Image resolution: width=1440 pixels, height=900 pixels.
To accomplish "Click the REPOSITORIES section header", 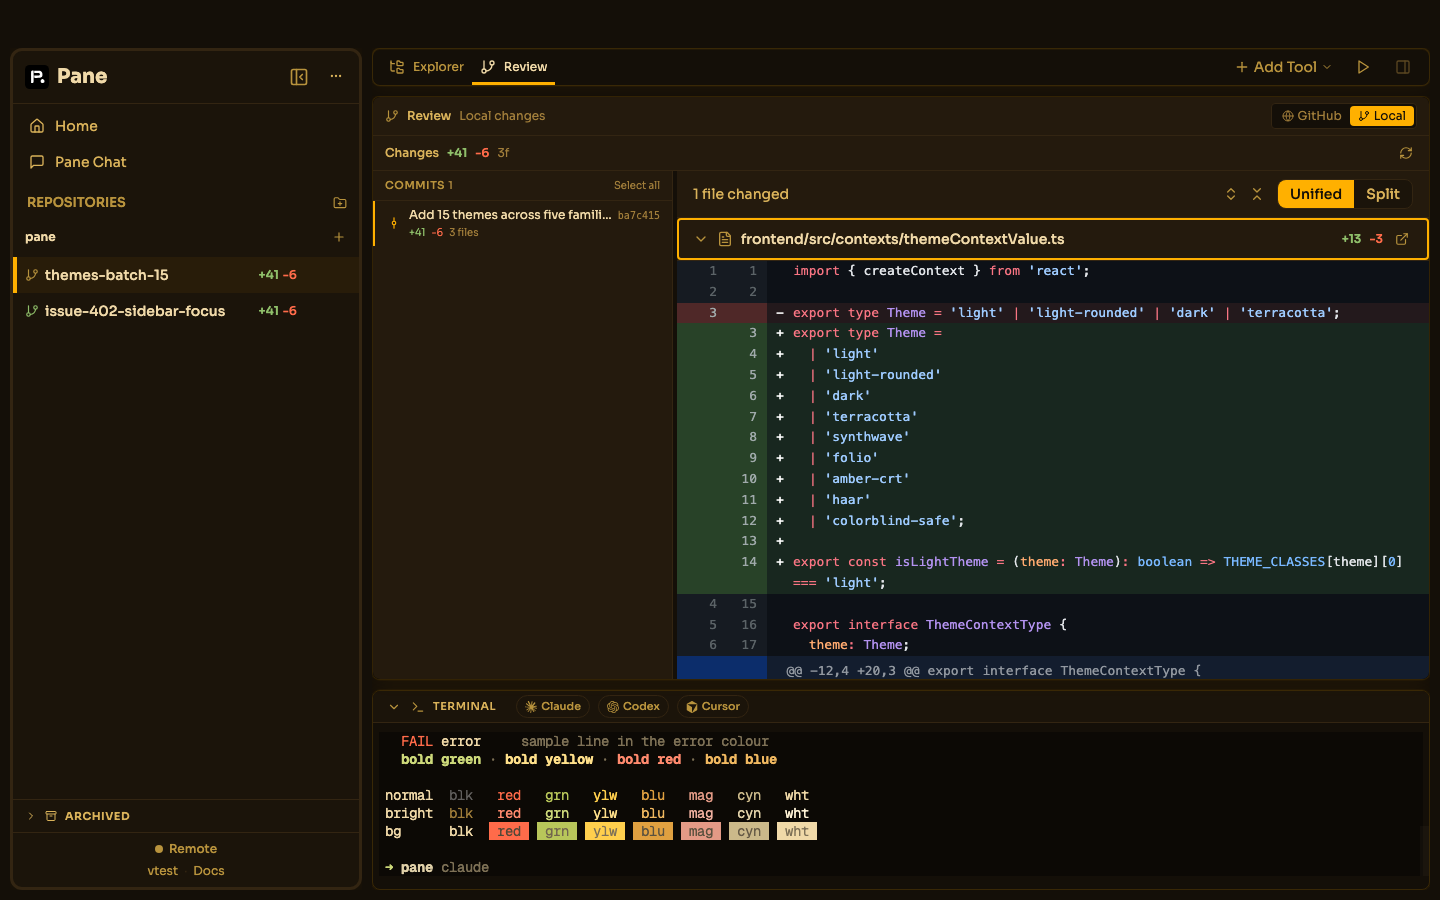I will click(76, 202).
